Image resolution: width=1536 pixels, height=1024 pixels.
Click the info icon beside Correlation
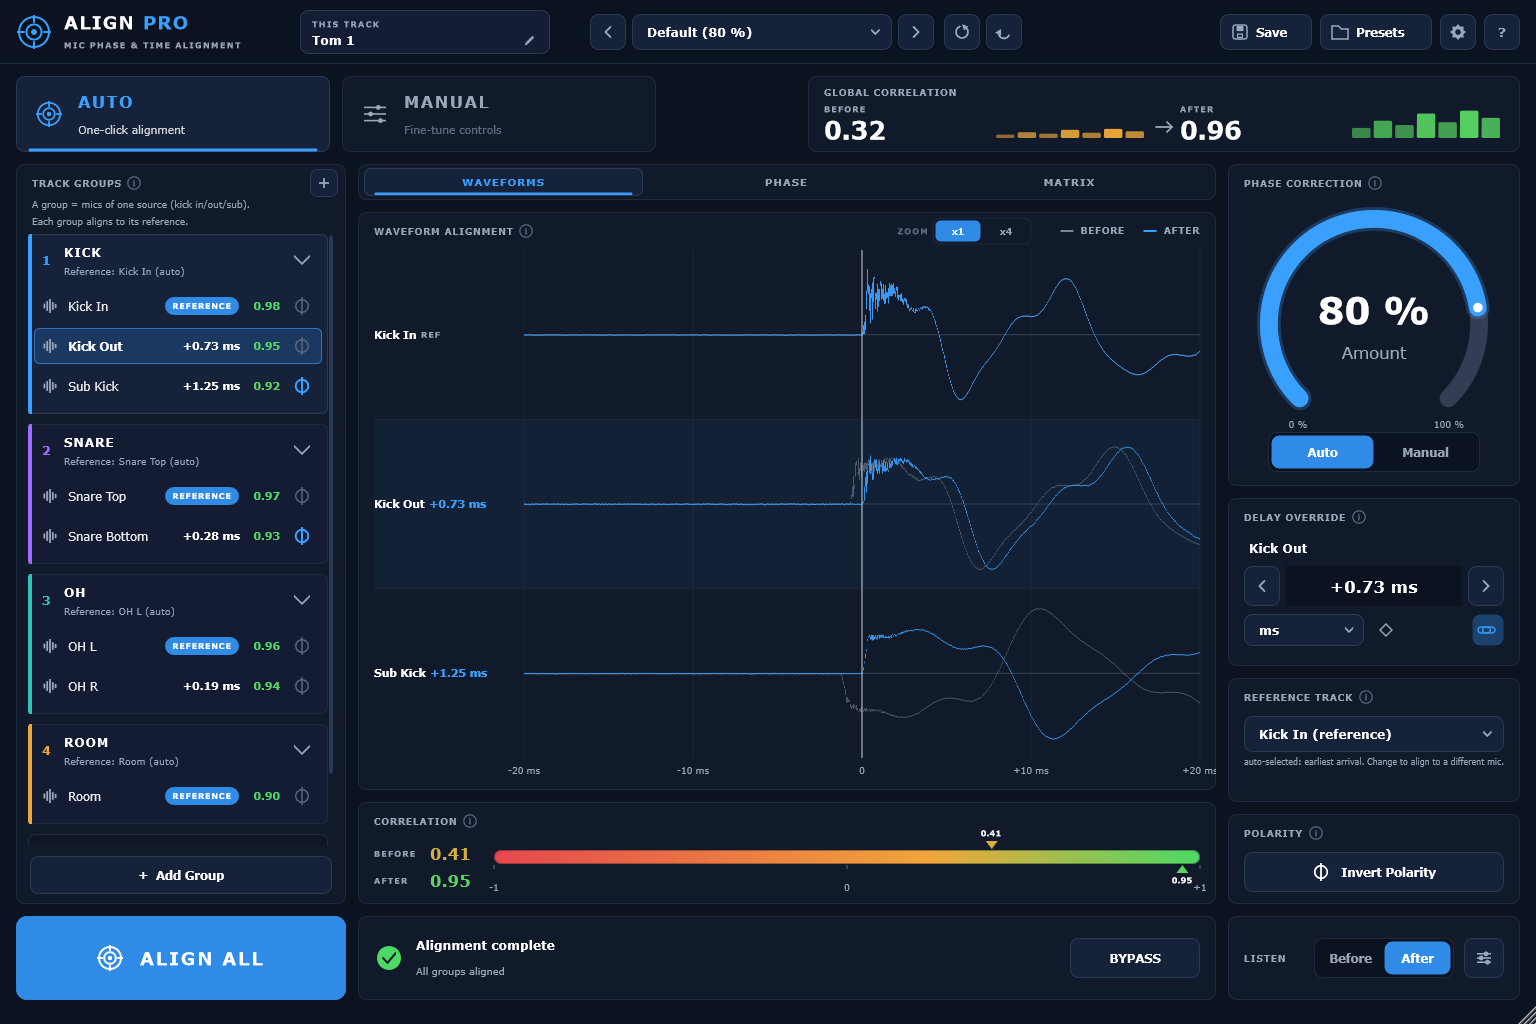point(470,821)
